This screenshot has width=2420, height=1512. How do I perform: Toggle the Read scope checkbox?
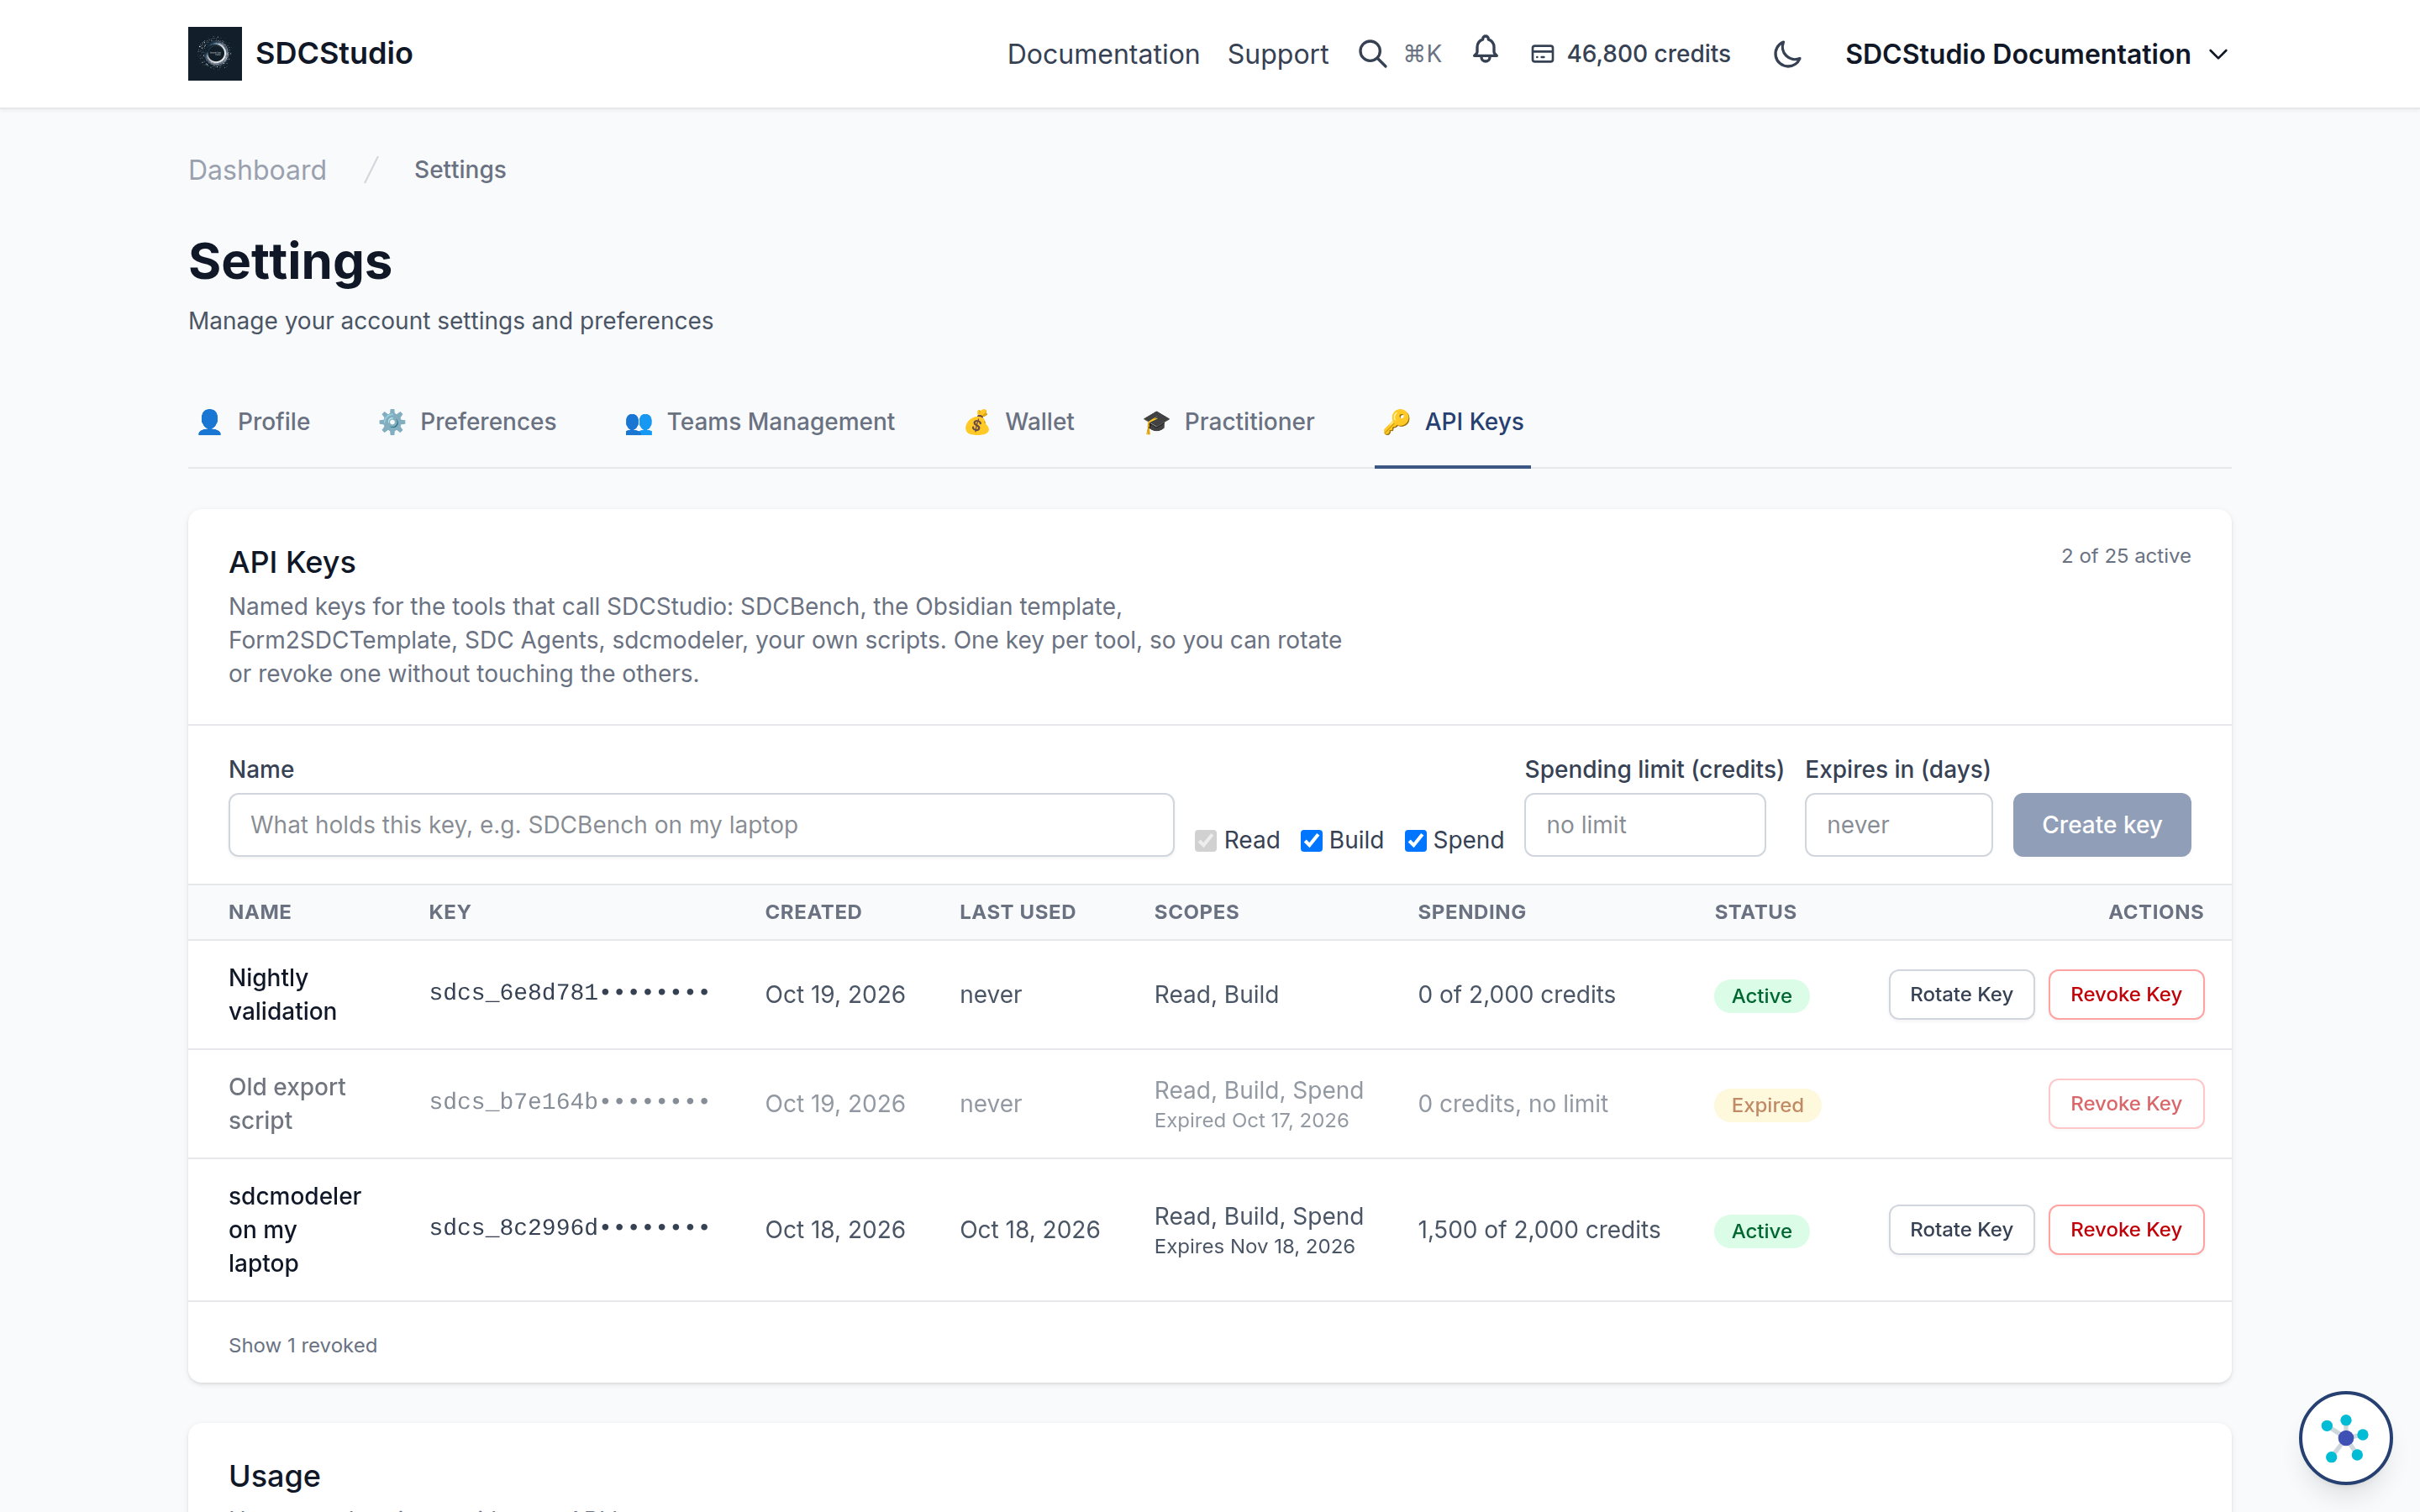pos(1205,840)
